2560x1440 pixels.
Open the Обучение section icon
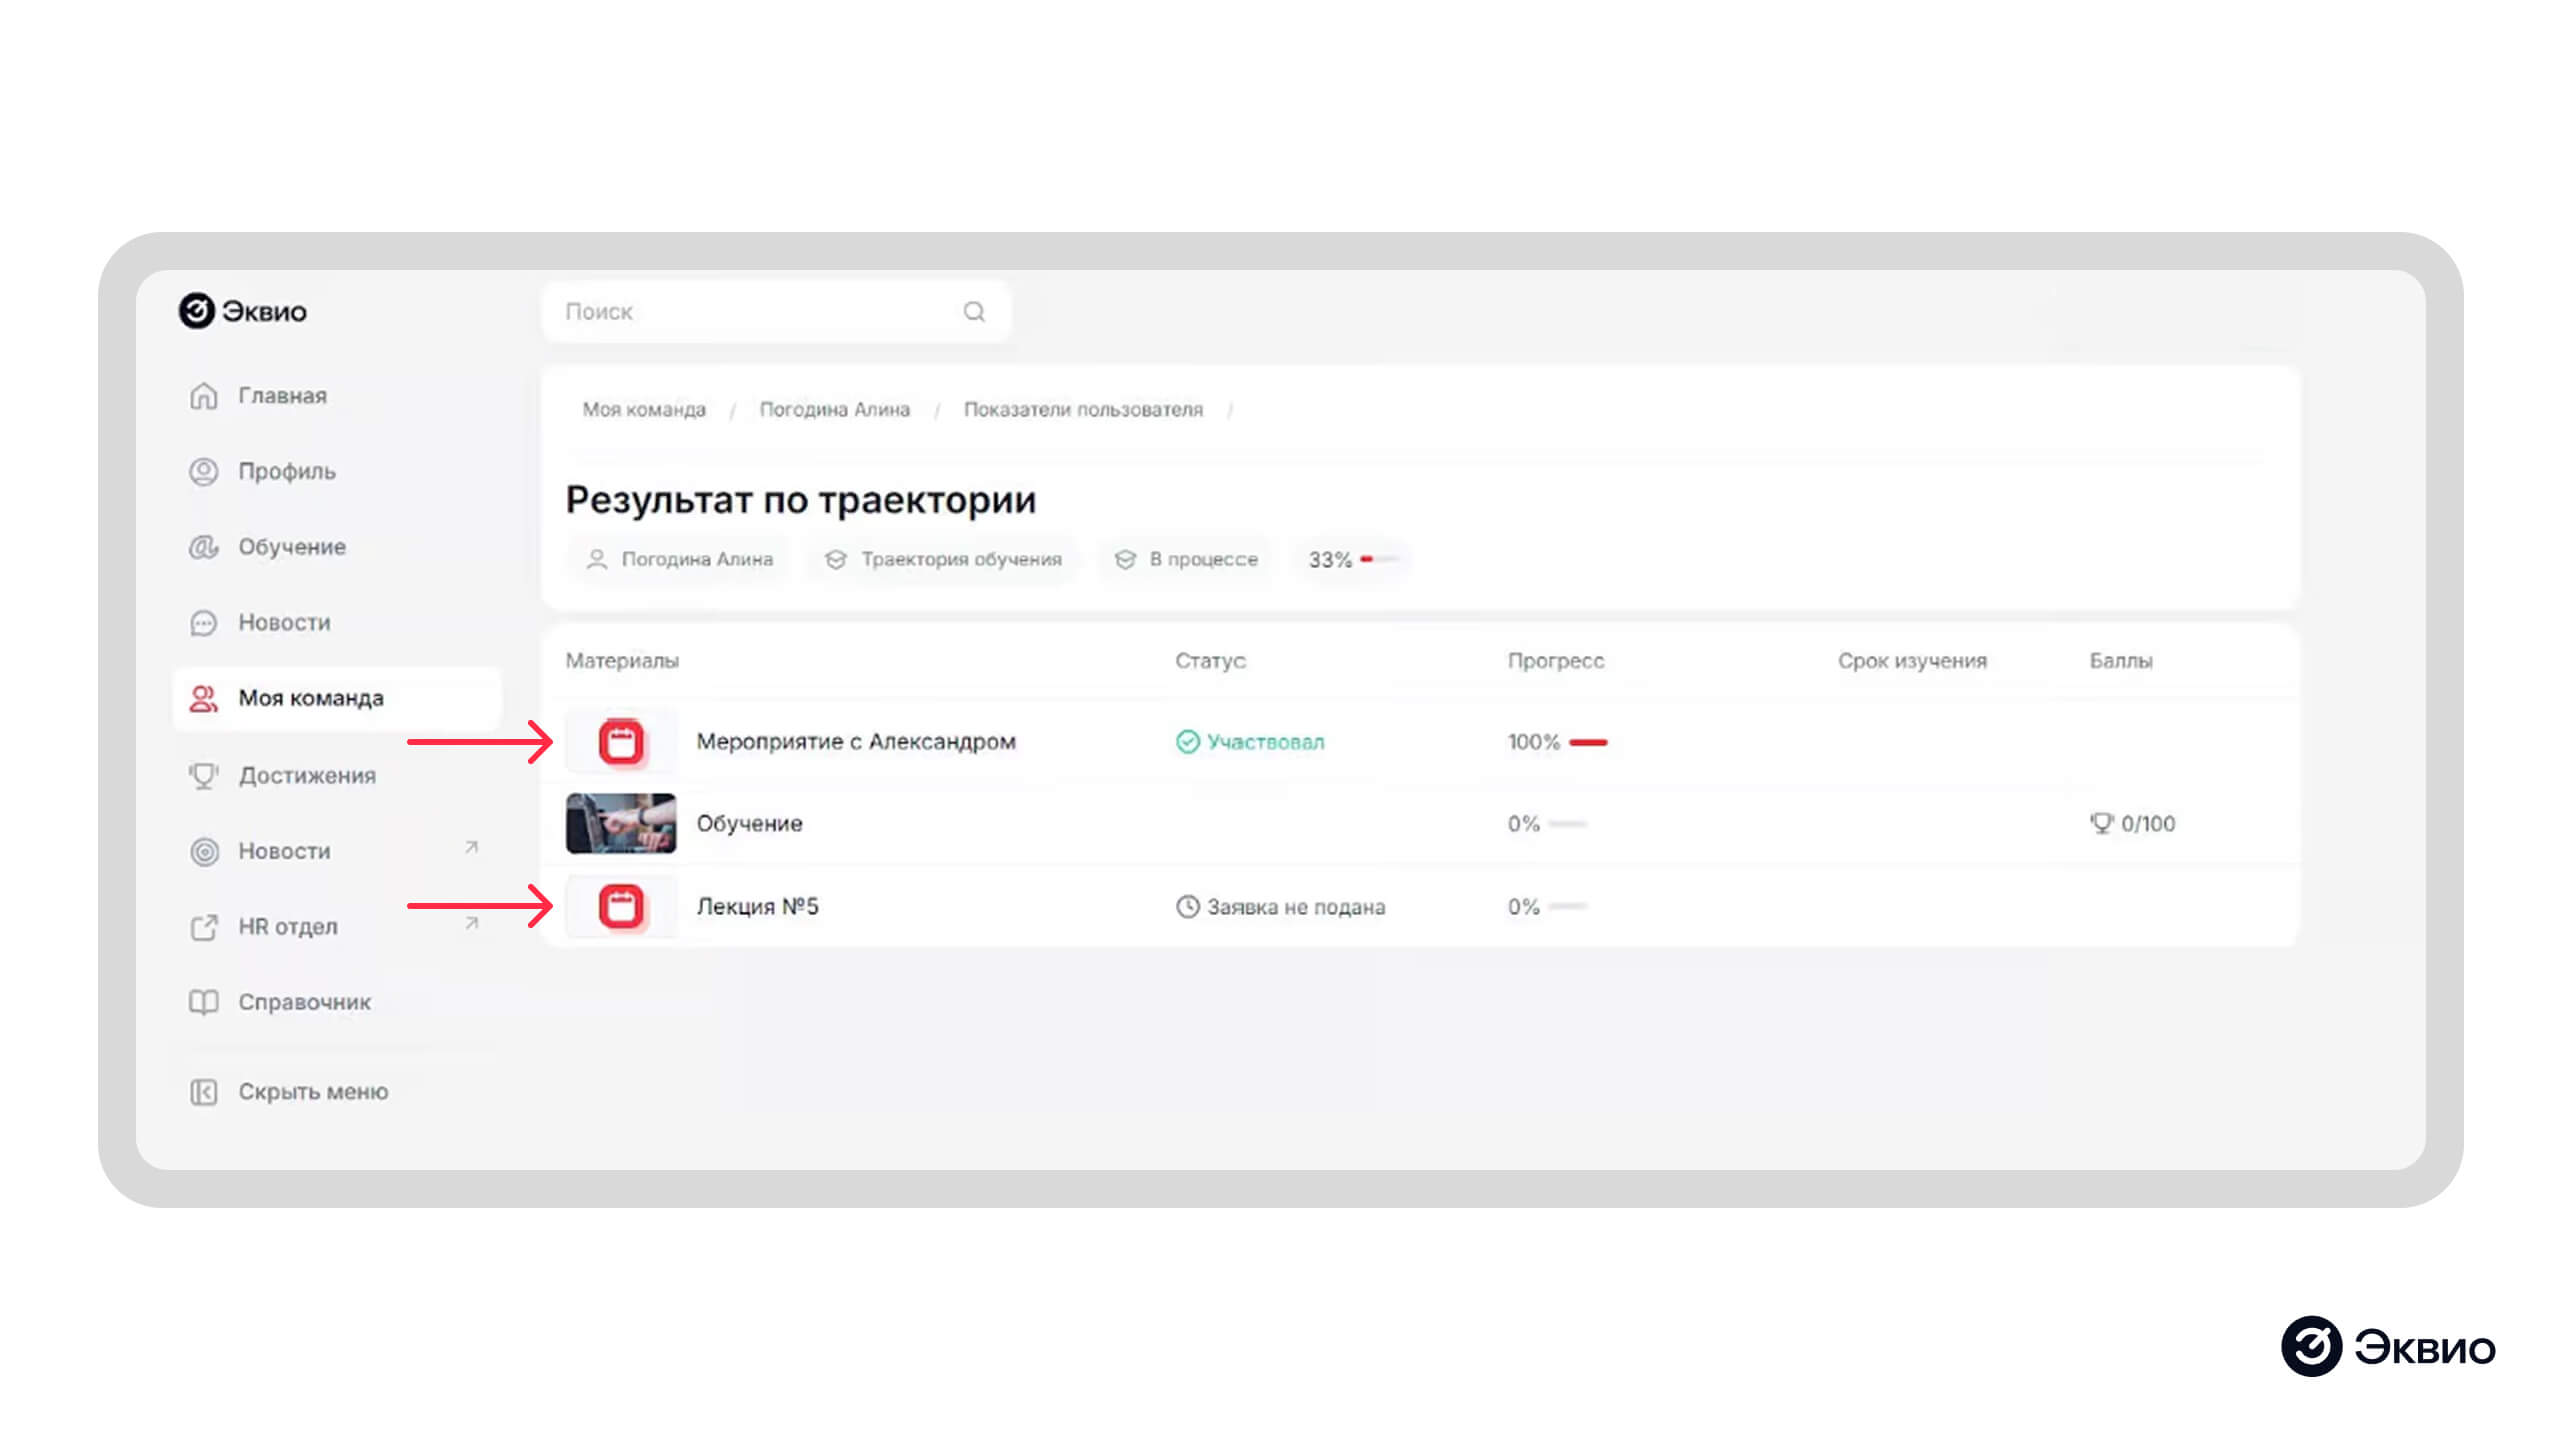203,547
